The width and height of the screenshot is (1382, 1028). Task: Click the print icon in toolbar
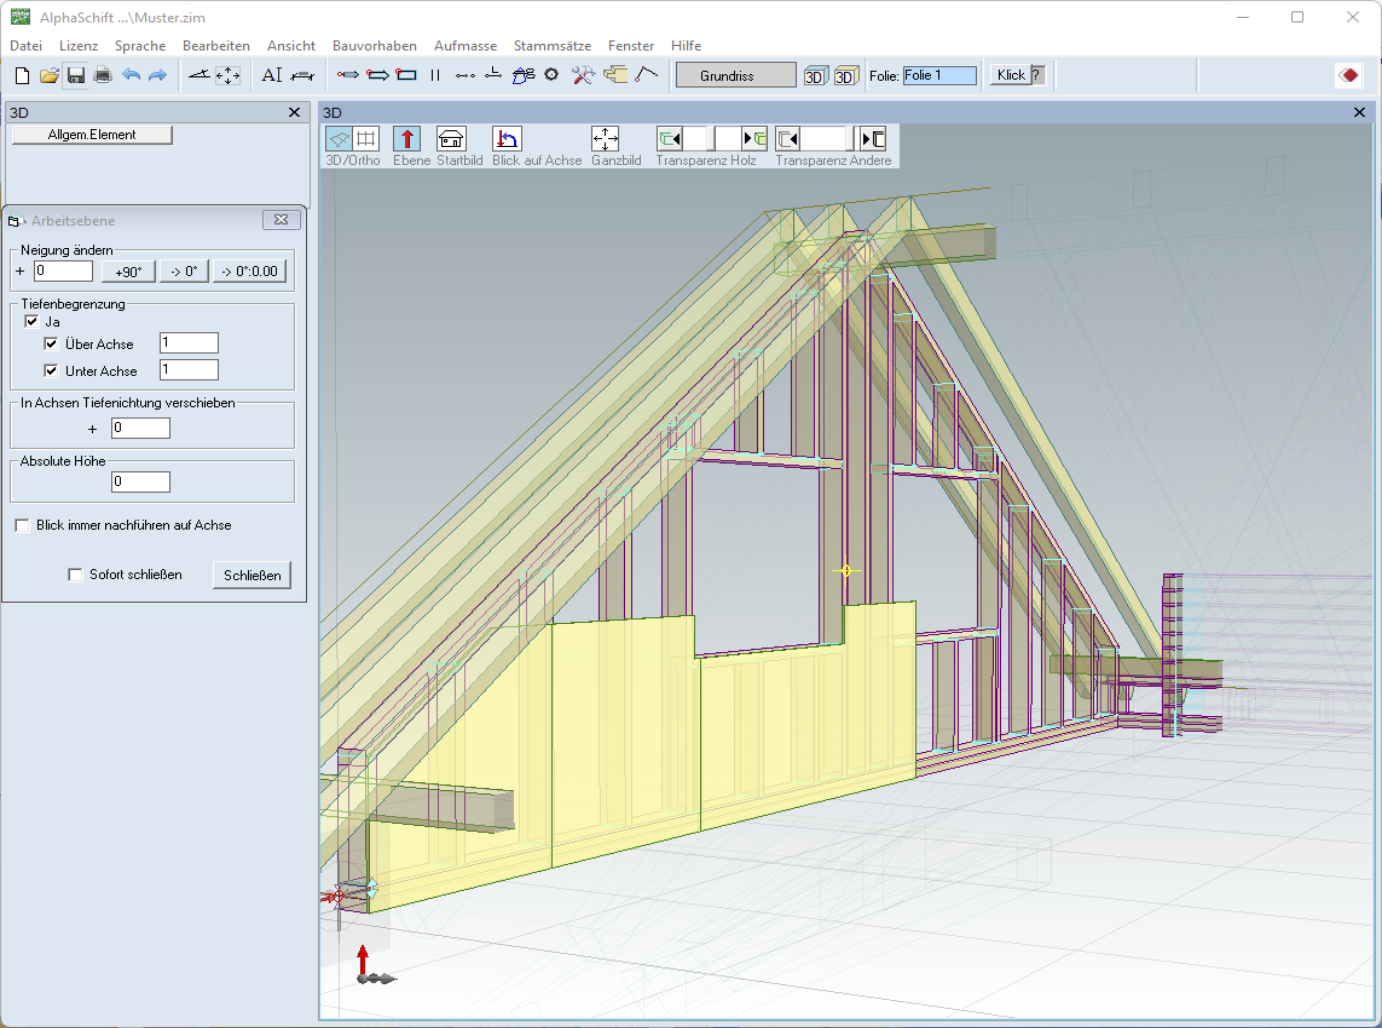coord(103,75)
